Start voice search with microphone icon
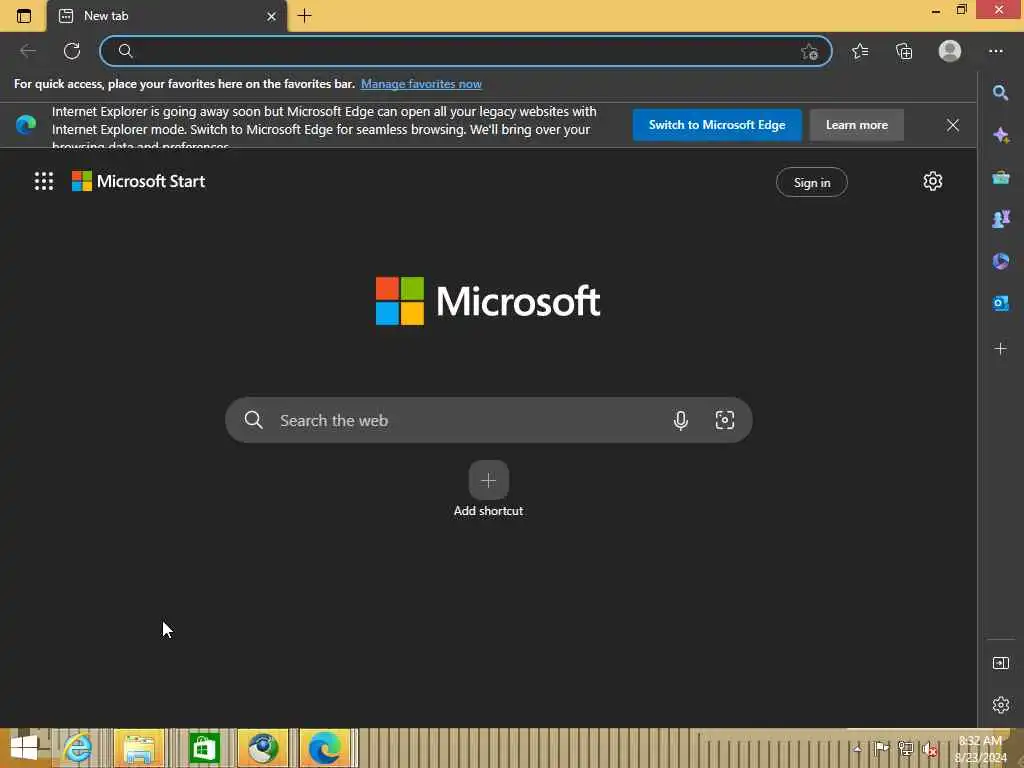Image resolution: width=1024 pixels, height=768 pixels. coord(680,420)
